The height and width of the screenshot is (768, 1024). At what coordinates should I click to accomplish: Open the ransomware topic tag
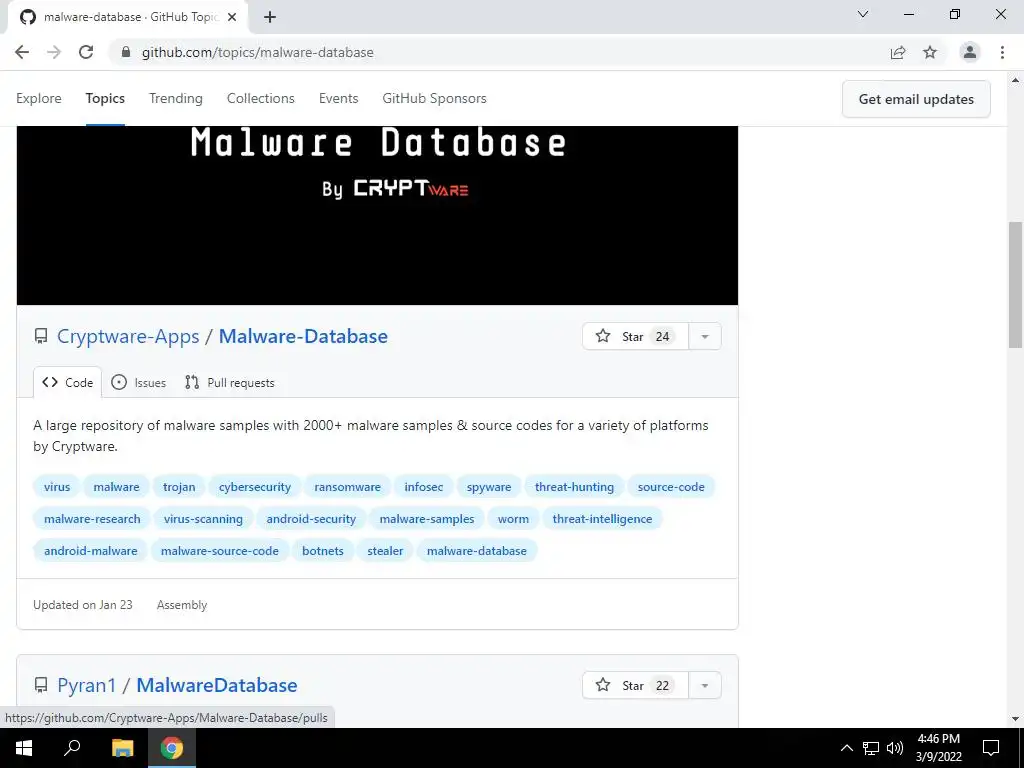pos(347,487)
